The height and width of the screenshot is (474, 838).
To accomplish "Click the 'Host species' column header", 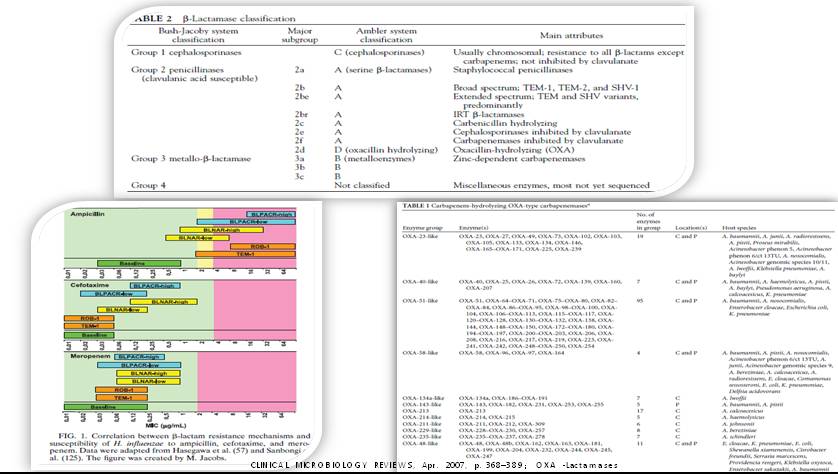I will click(x=739, y=228).
